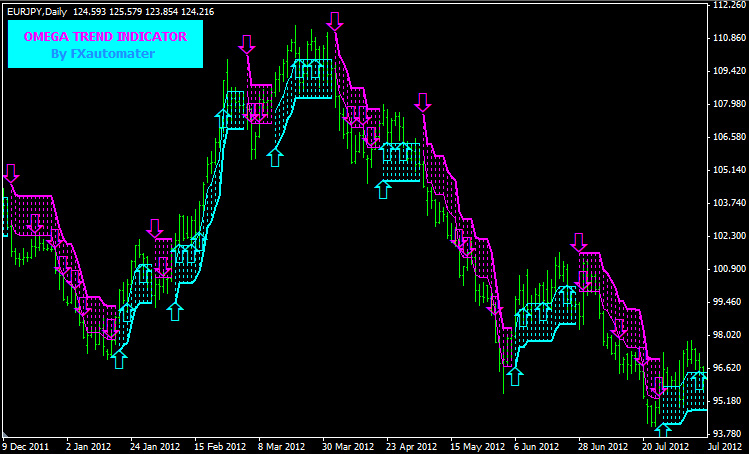Image resolution: width=749 pixels, height=454 pixels.
Task: Click the low price value 123.854
Action: click(162, 11)
